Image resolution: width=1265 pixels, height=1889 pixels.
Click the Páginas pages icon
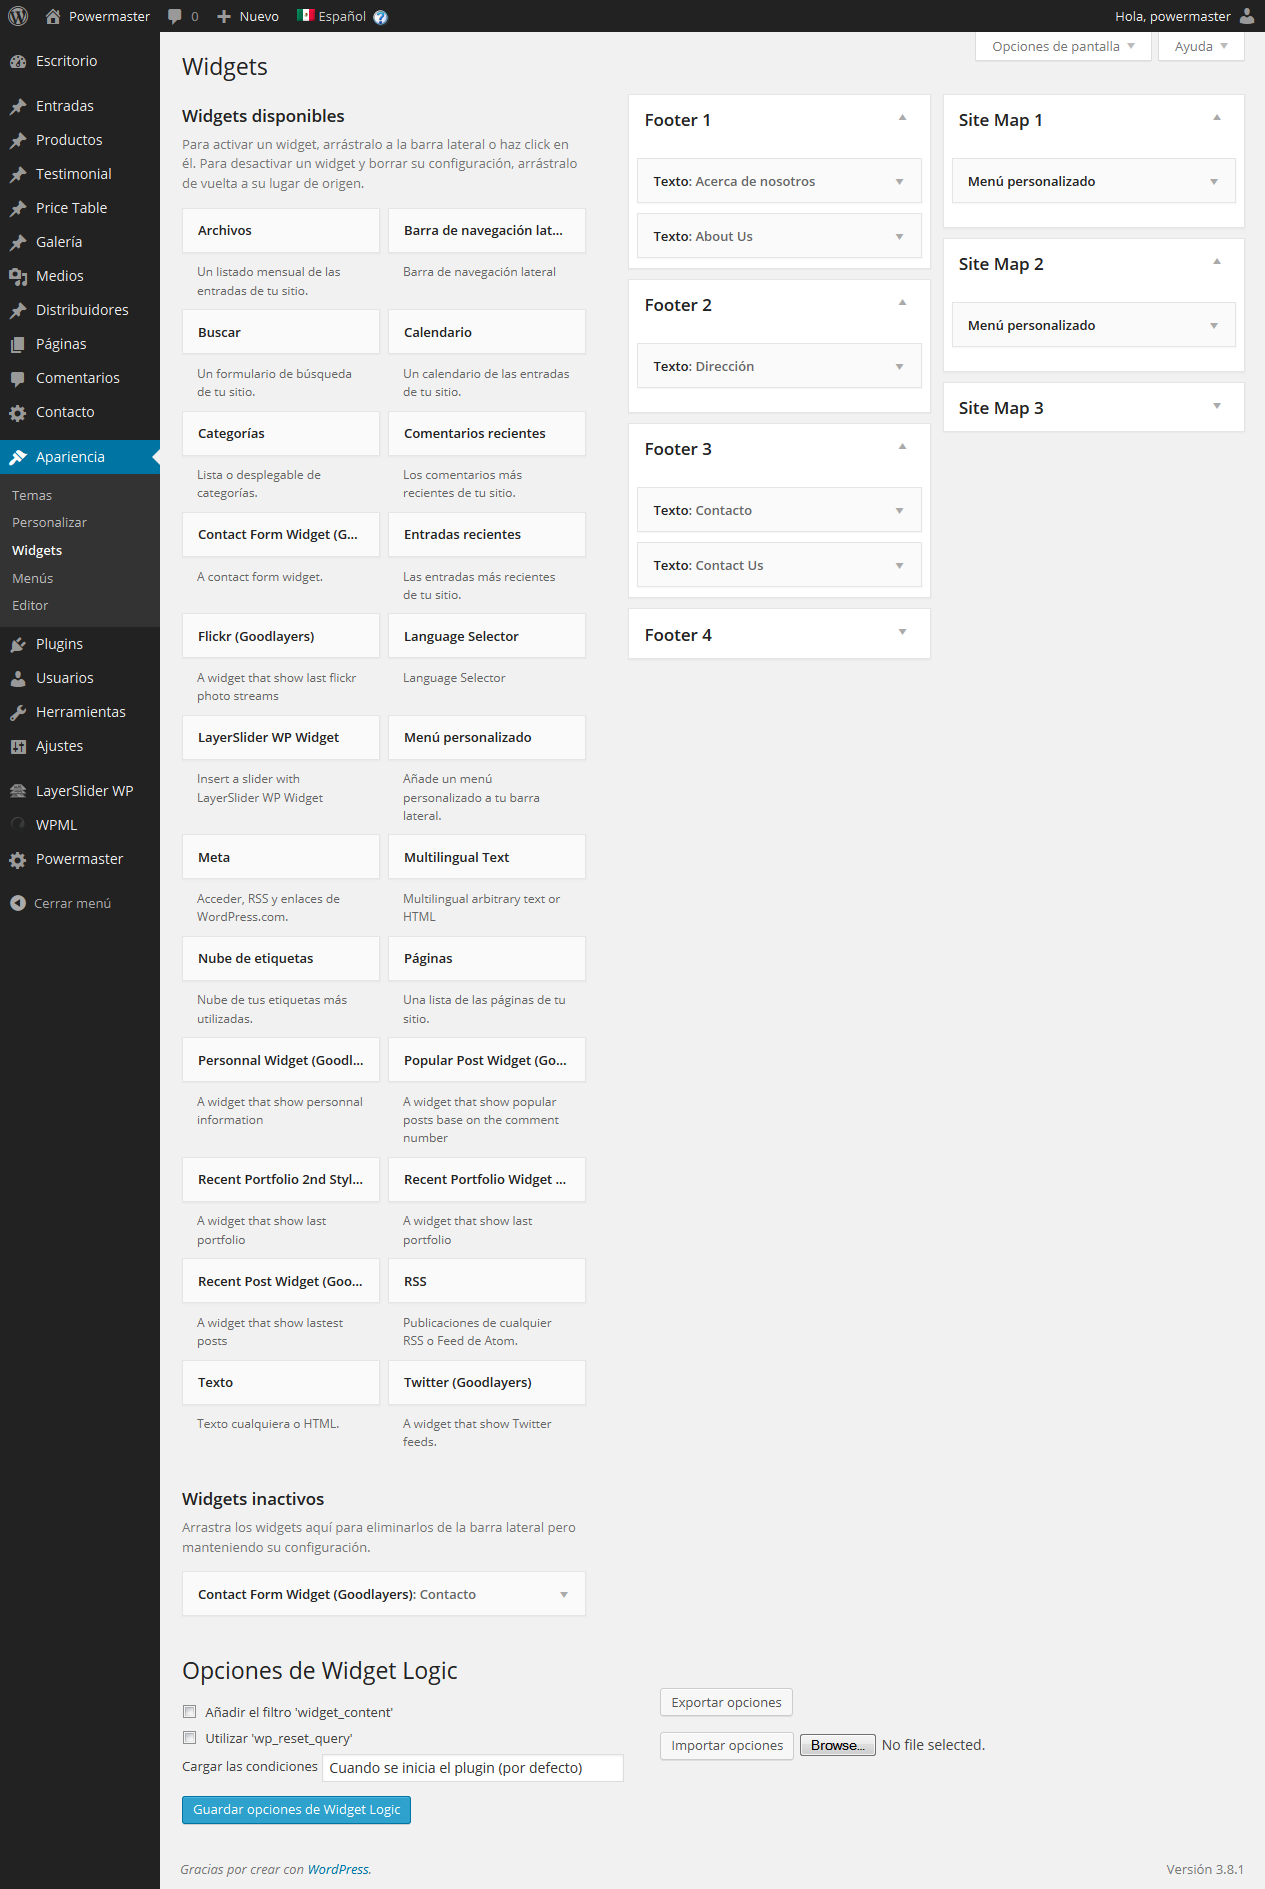click(x=18, y=344)
